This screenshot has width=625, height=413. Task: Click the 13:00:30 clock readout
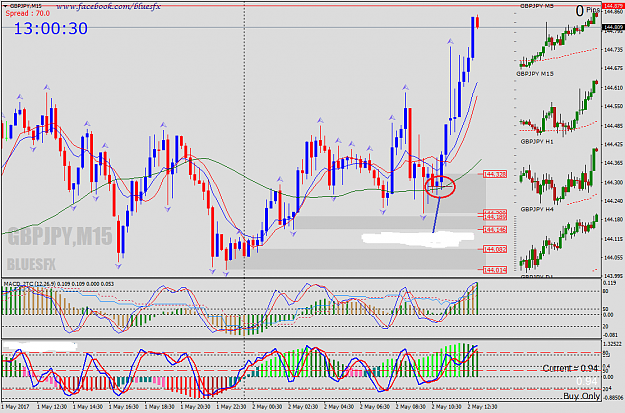51,28
